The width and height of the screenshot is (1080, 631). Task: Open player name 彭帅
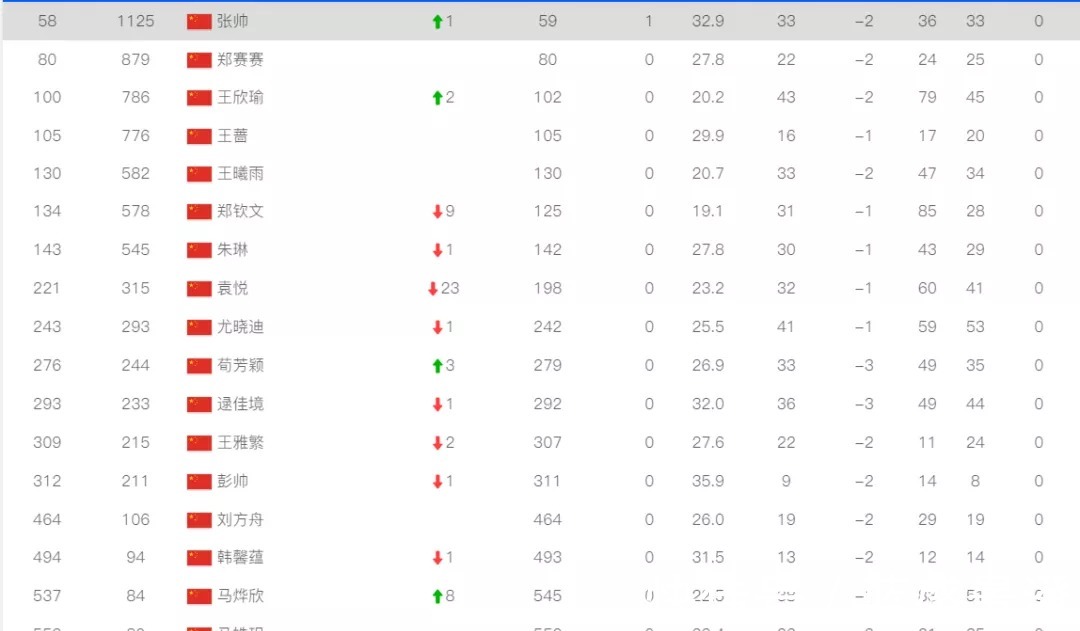point(233,482)
